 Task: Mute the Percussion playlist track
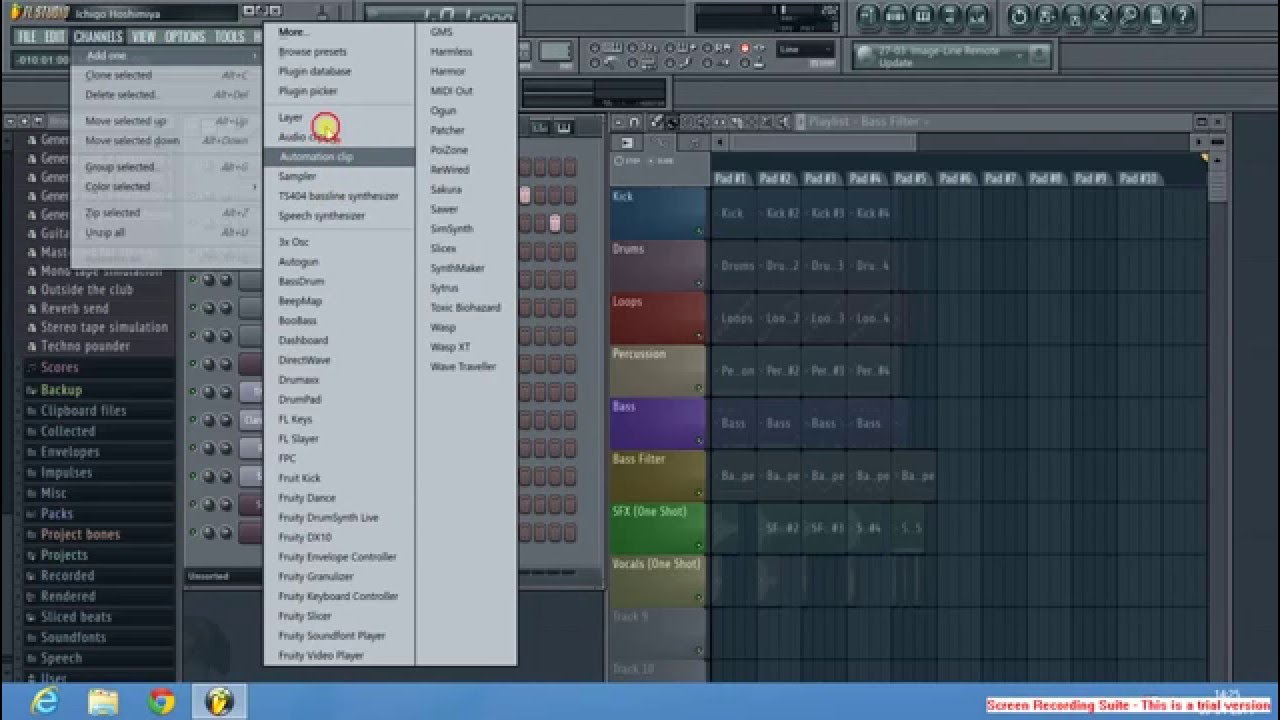tap(699, 389)
